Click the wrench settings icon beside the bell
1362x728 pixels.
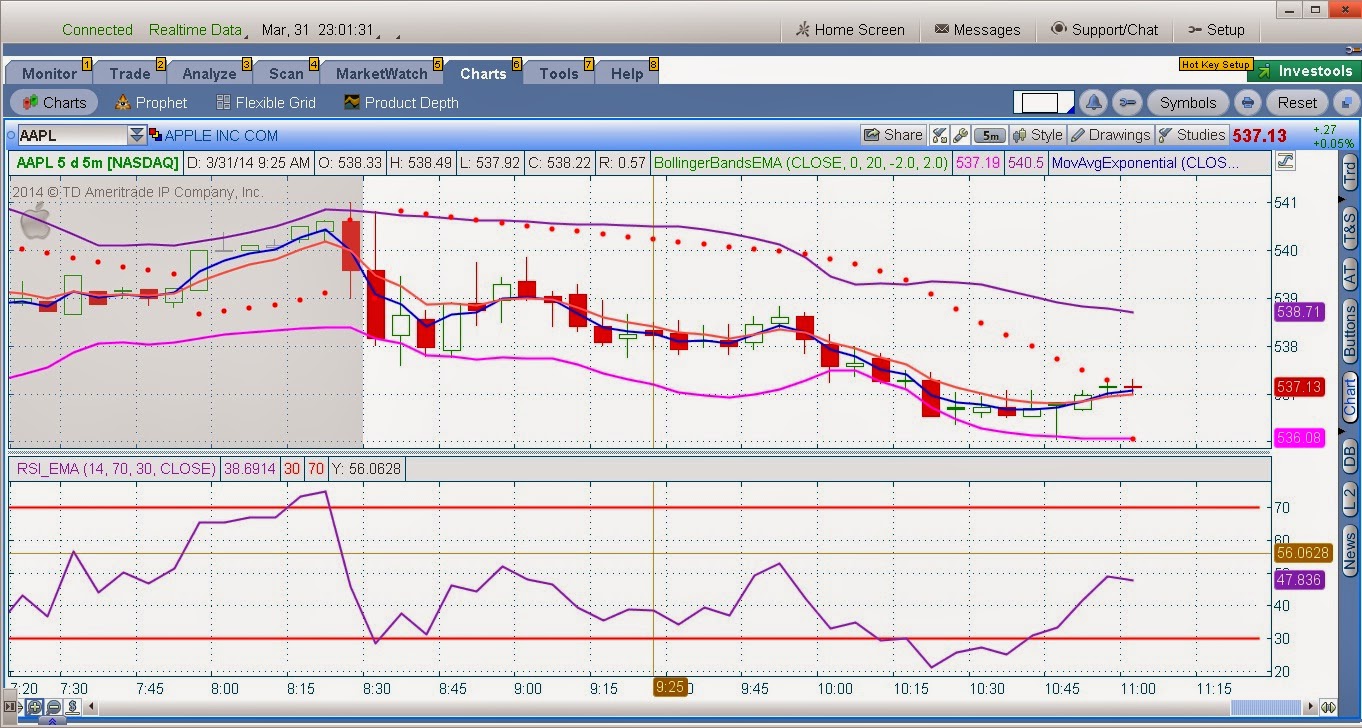(x=1126, y=102)
